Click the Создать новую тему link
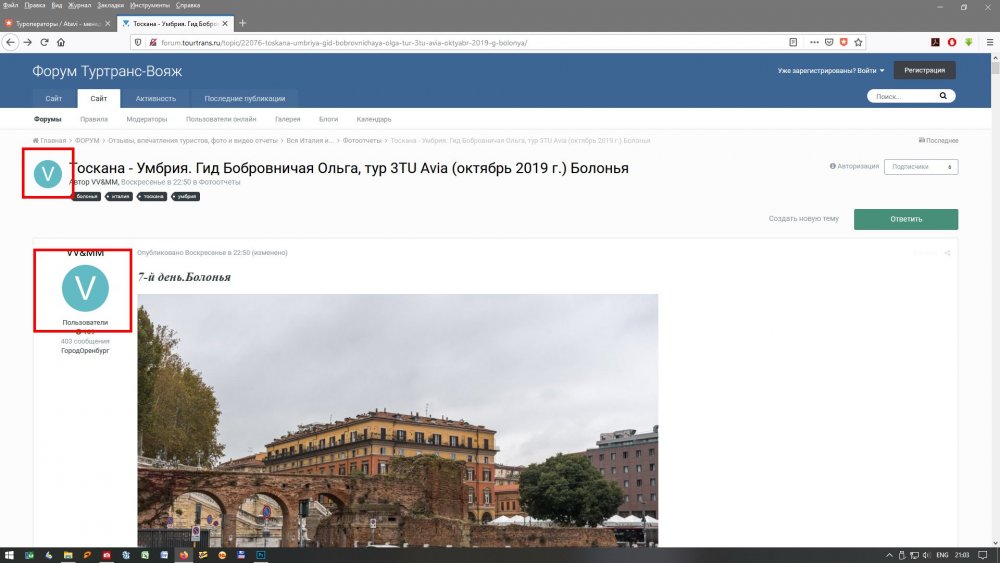 tap(803, 219)
